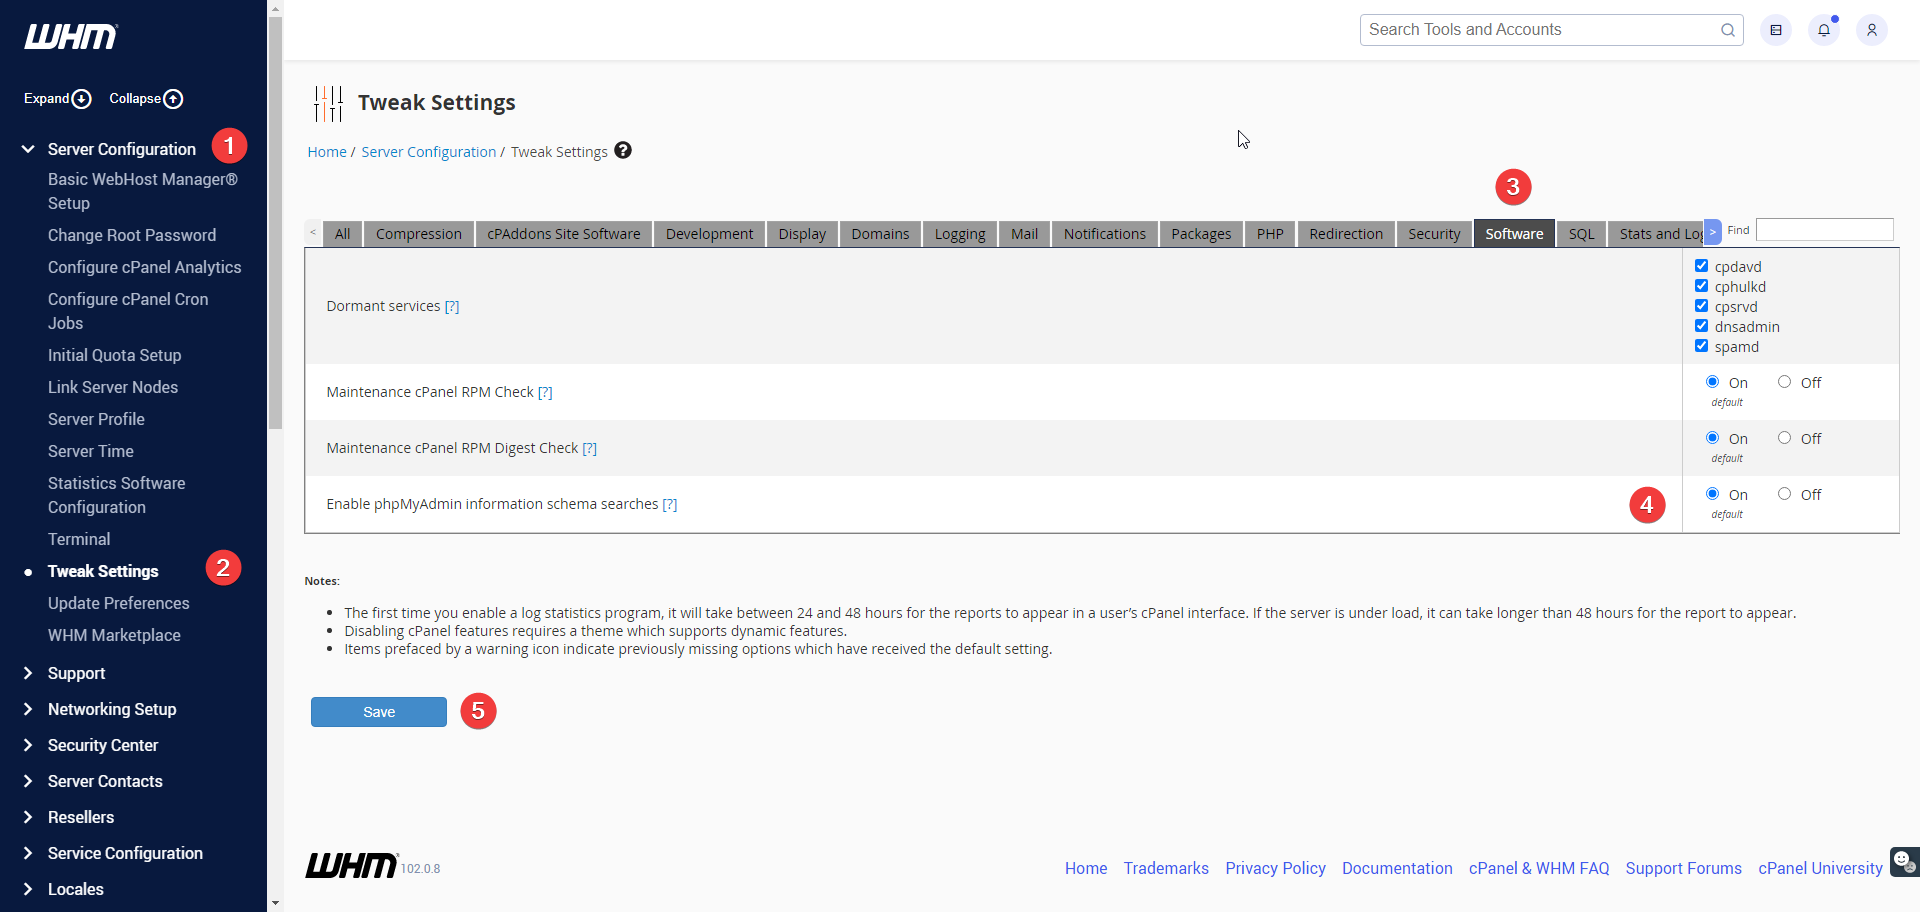Image resolution: width=1920 pixels, height=912 pixels.
Task: Click the sidebar scrollbar thumb
Action: click(275, 223)
